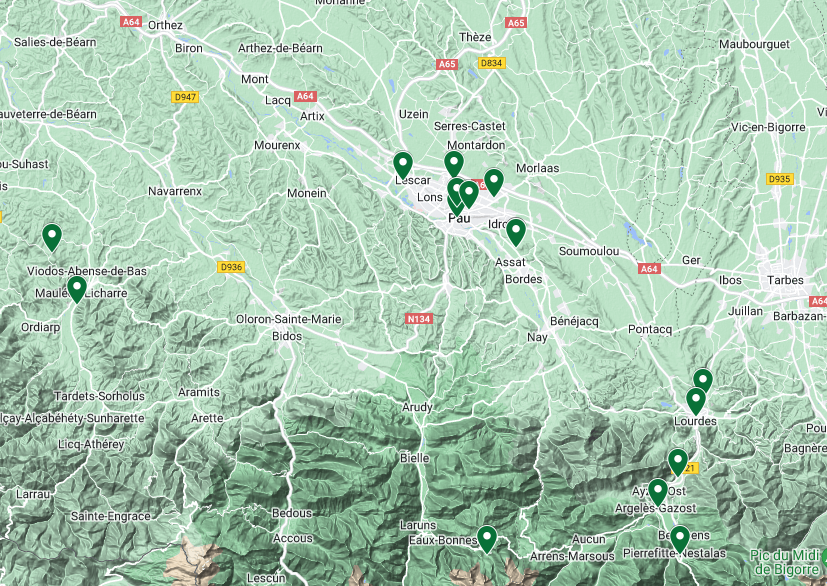Click the Aucun village label
The height and width of the screenshot is (586, 827).
[589, 540]
